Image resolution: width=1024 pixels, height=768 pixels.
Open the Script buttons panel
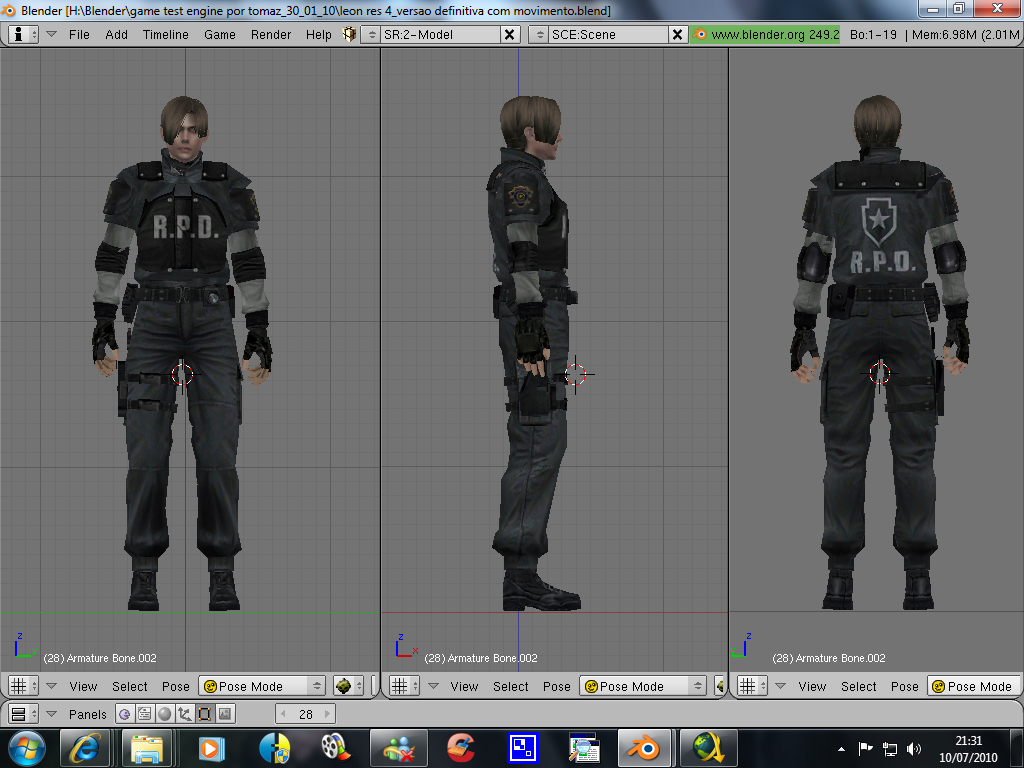pos(145,714)
